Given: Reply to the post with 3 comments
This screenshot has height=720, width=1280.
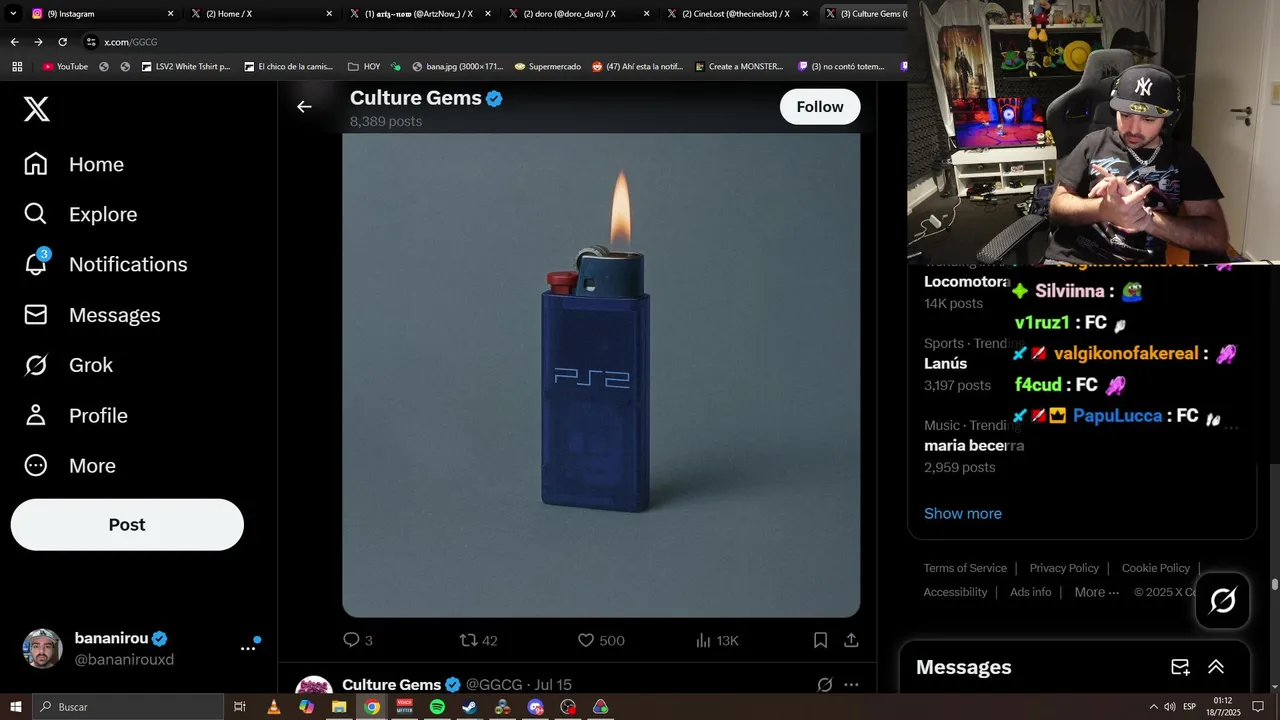Looking at the screenshot, I should 358,640.
